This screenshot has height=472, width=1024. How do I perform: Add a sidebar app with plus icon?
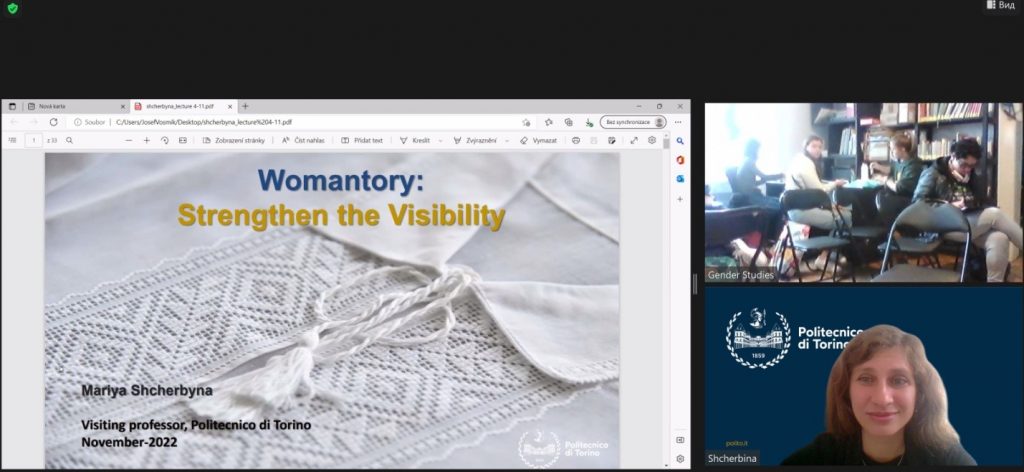680,198
